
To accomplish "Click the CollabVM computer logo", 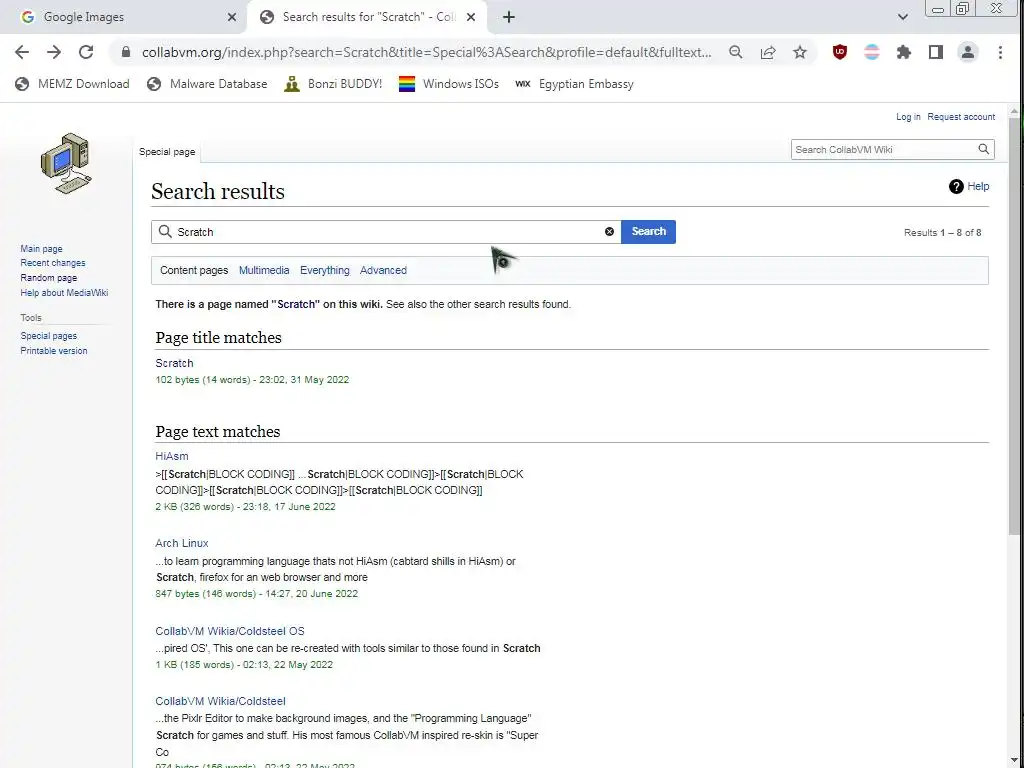I will coord(66,163).
